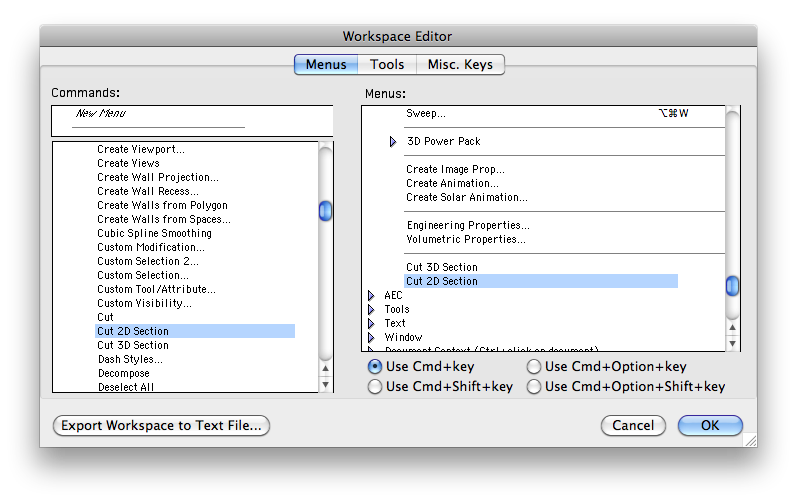The height and width of the screenshot is (502, 797).
Task: Click the Menus list scrollbar thumb
Action: 732,286
